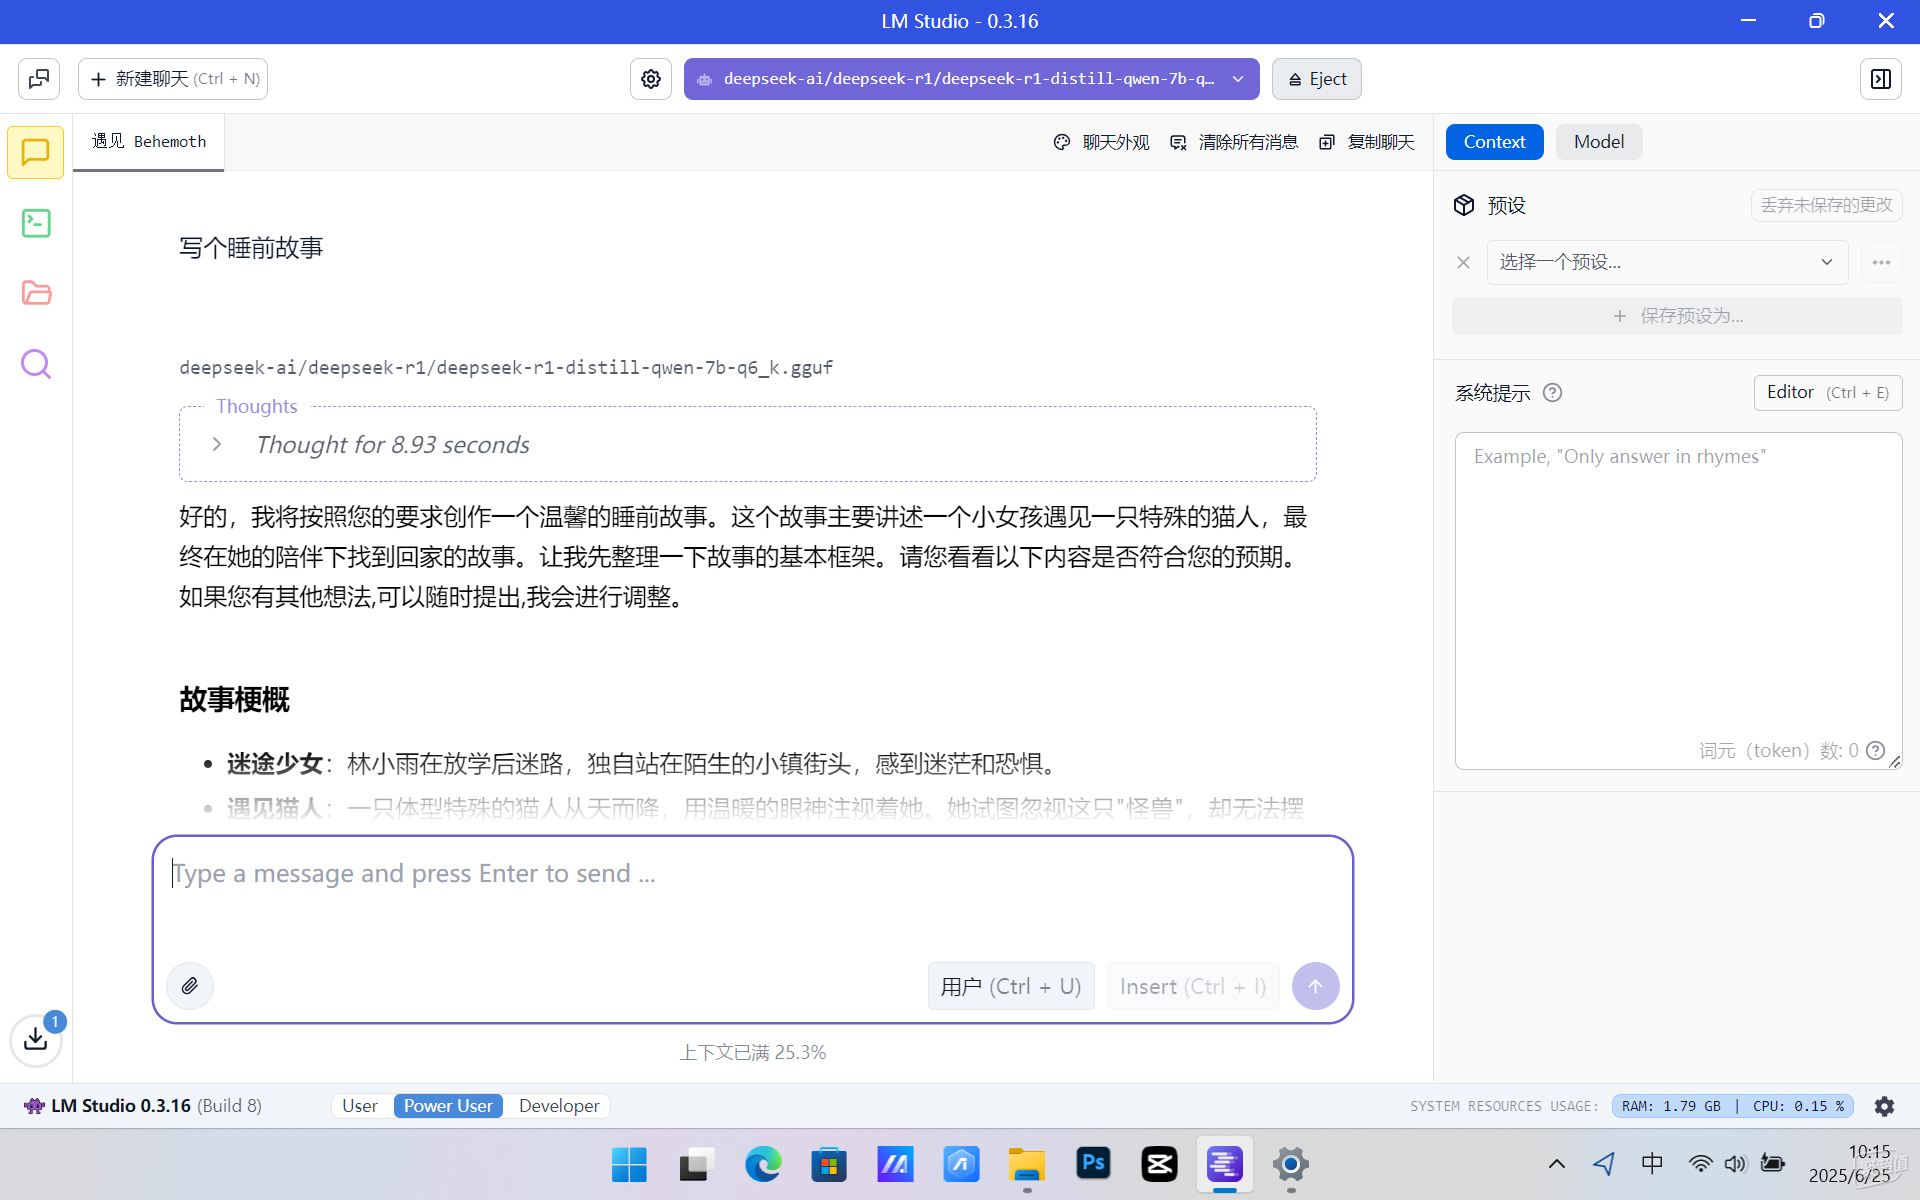Open Windows Settings gear in taskbar

click(1291, 1164)
